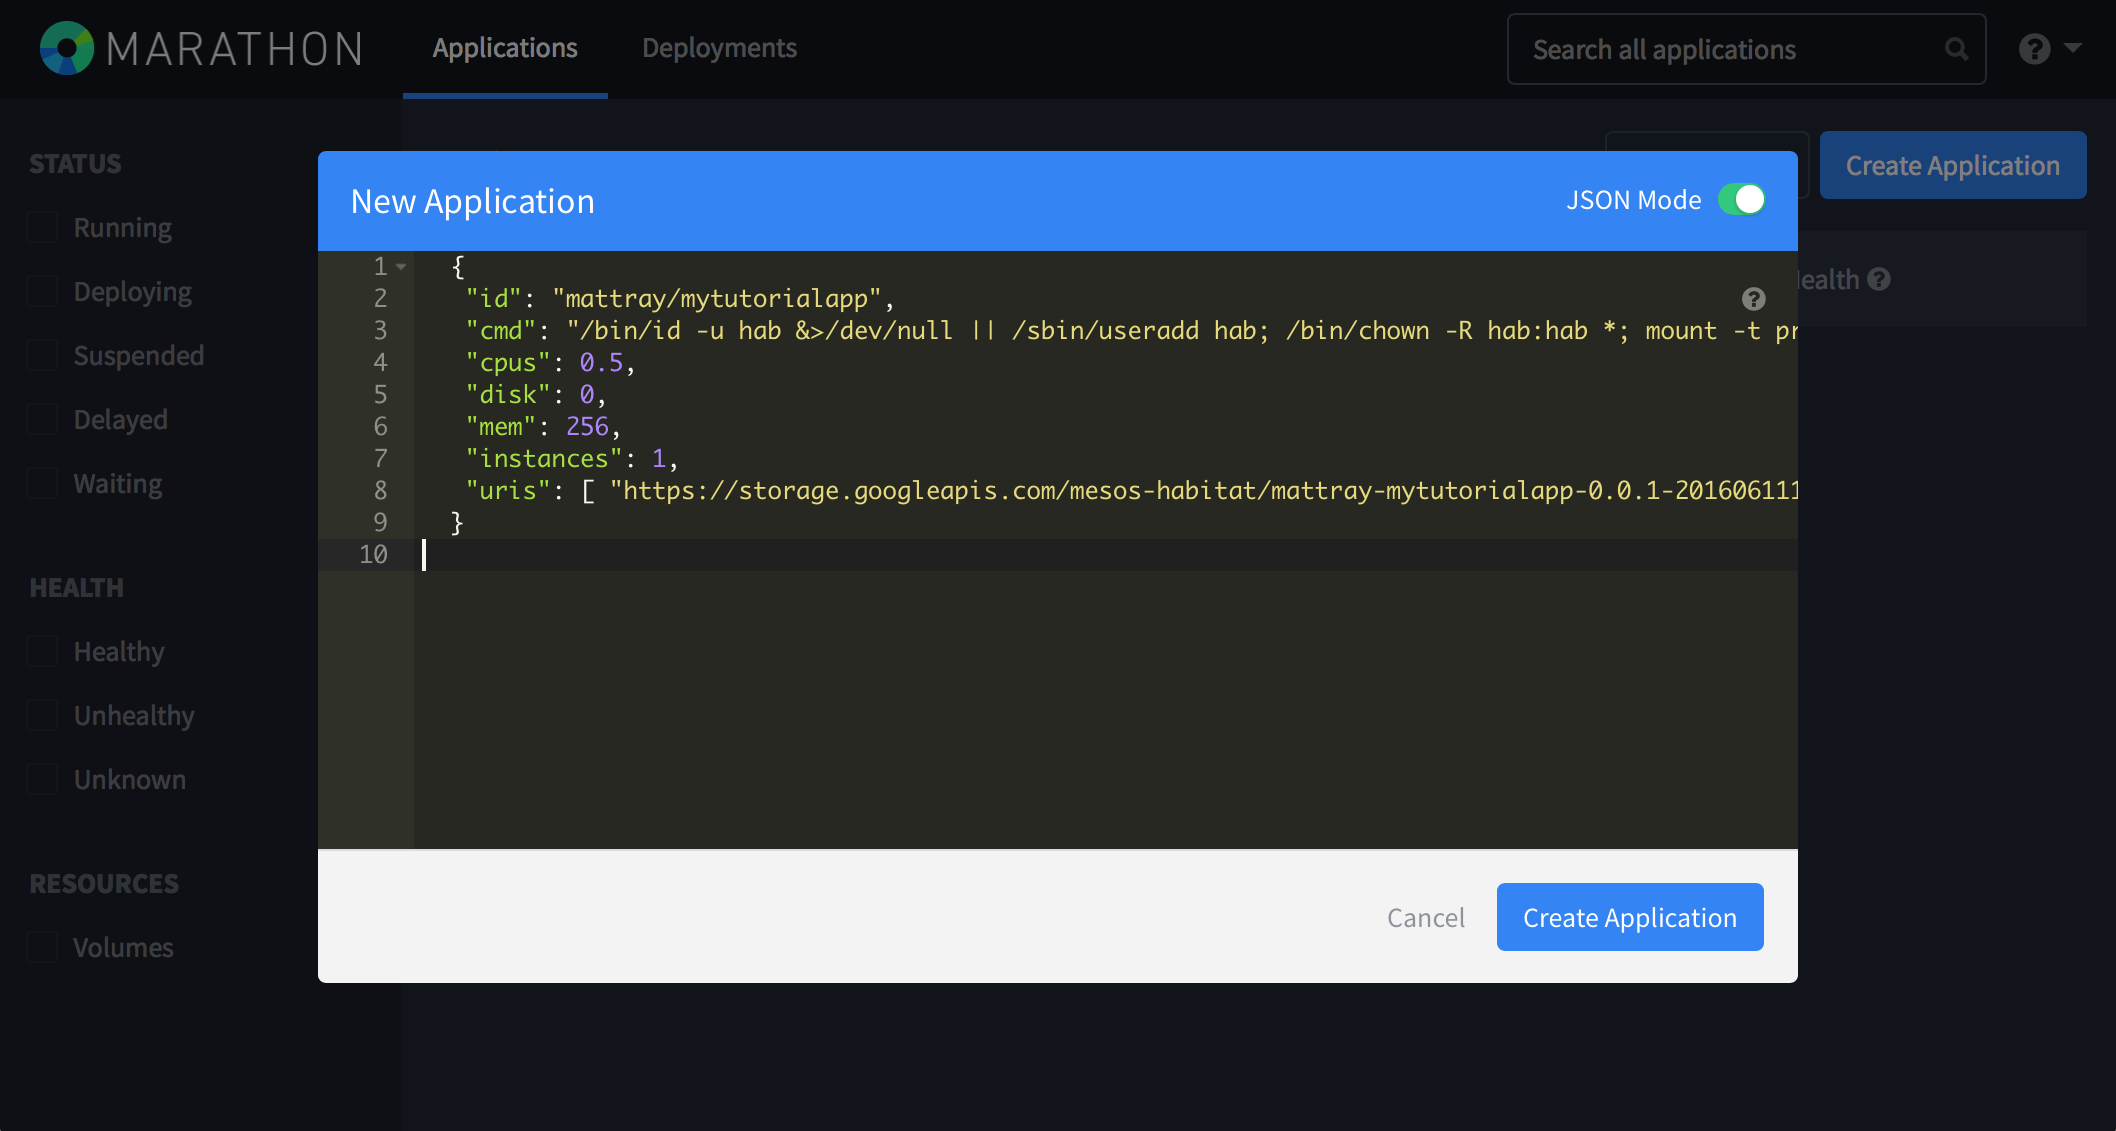
Task: Collapse the JSON block on line 1
Action: pyautogui.click(x=399, y=266)
